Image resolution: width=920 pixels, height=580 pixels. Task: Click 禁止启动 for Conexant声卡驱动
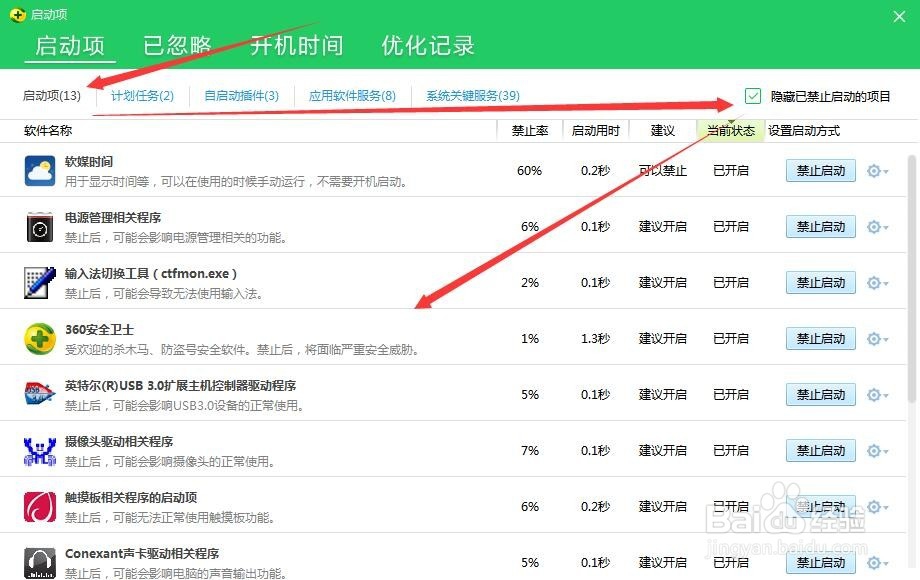pos(820,563)
